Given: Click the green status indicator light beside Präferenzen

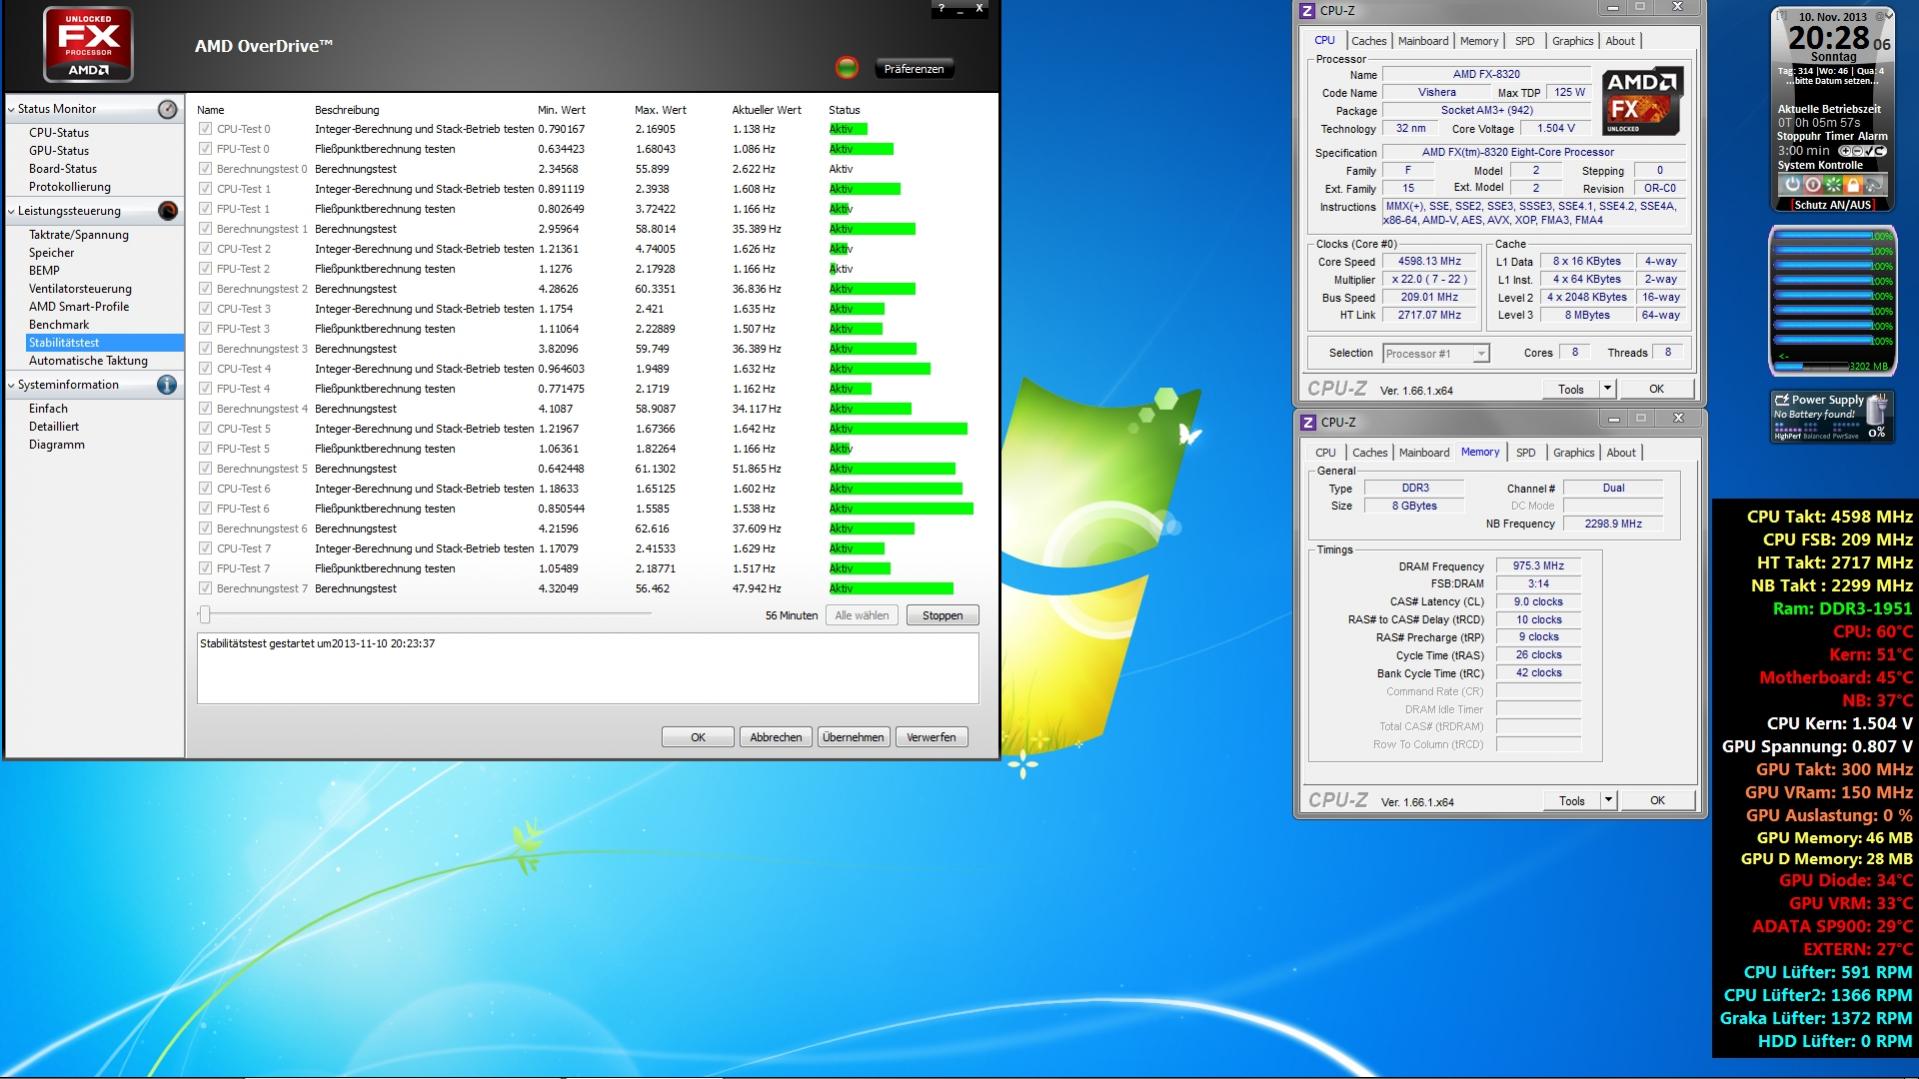Looking at the screenshot, I should pos(847,68).
